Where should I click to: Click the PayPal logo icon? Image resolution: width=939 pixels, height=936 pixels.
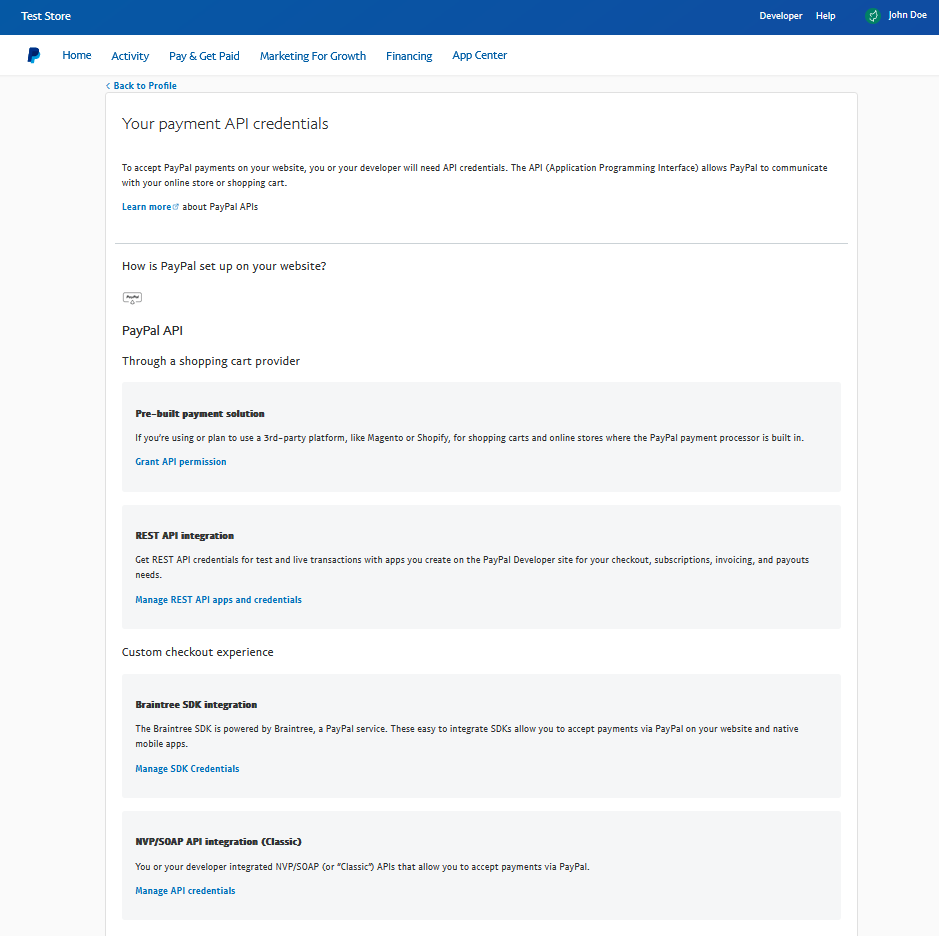click(x=34, y=55)
